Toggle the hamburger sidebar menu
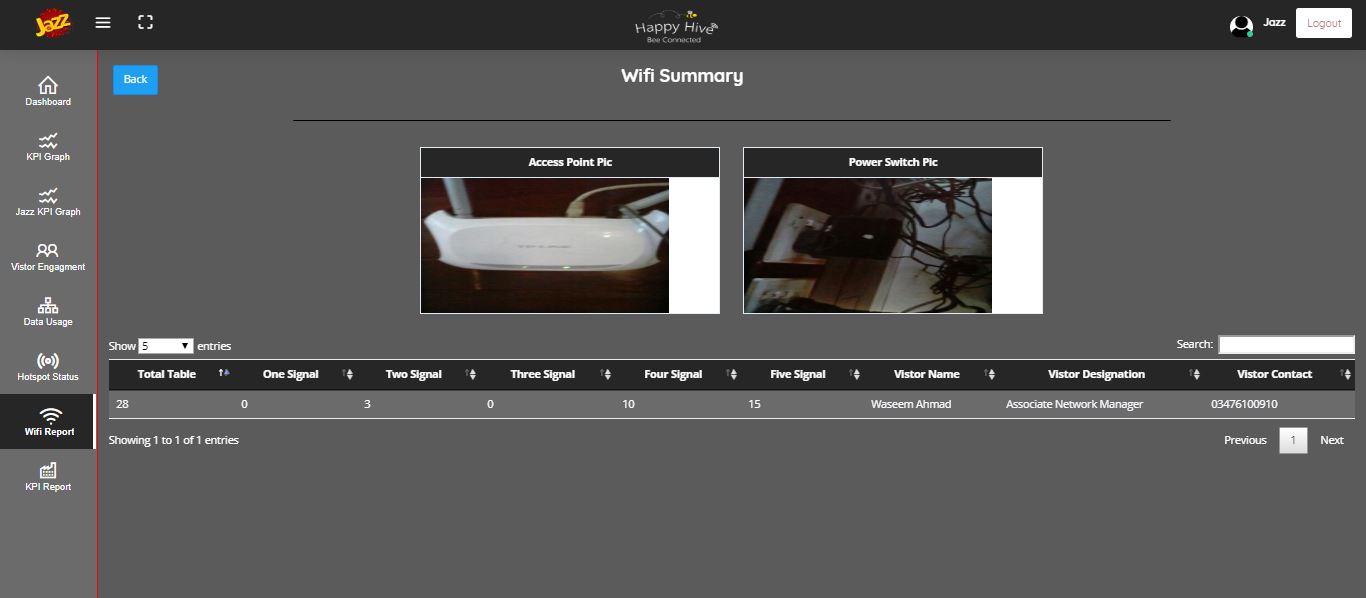 click(x=103, y=22)
